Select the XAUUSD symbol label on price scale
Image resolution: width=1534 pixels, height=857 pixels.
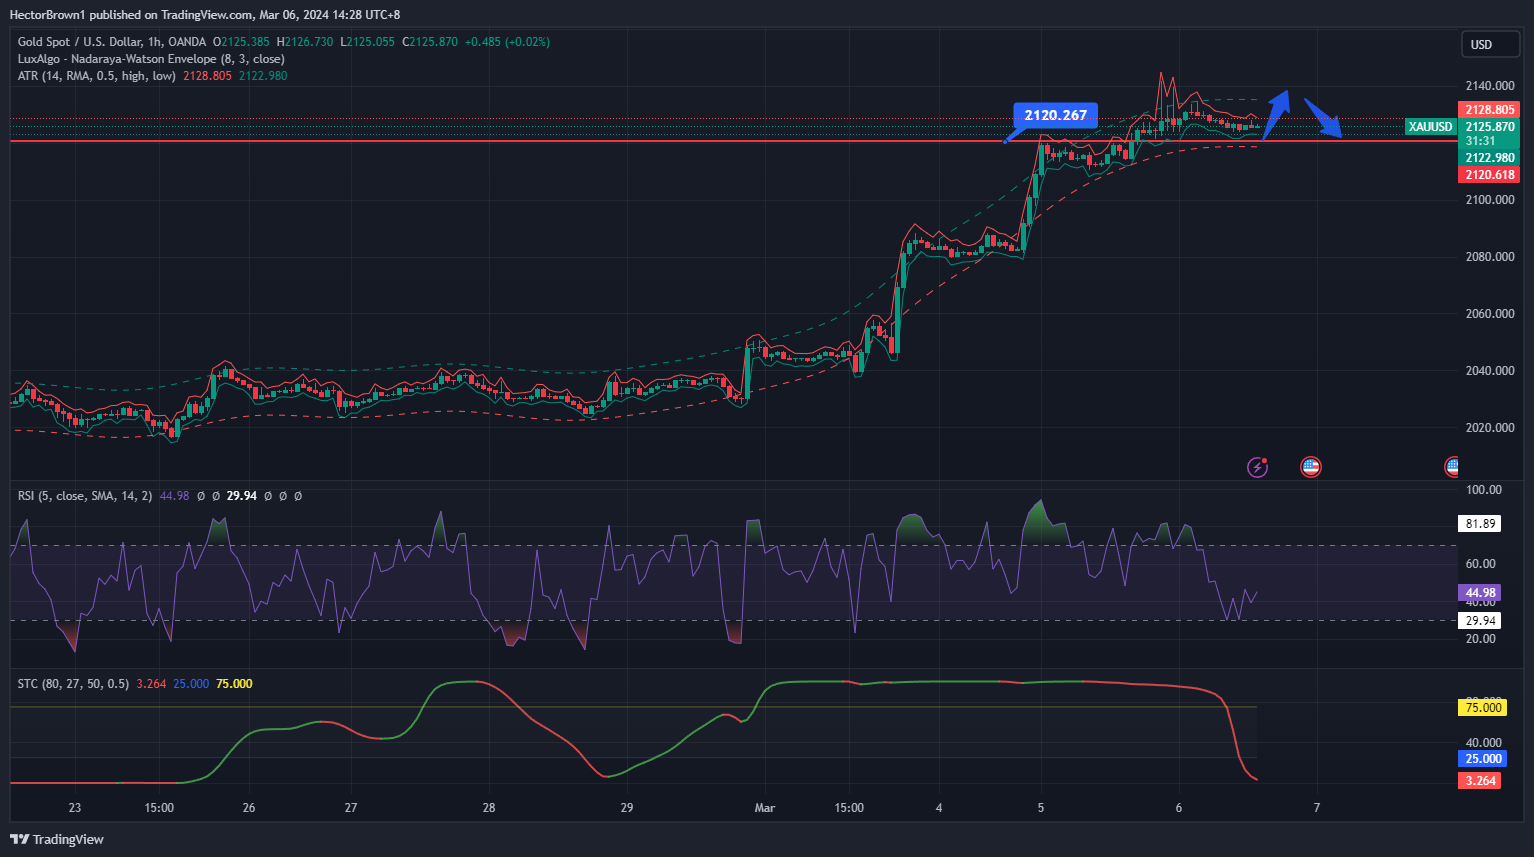coord(1430,127)
